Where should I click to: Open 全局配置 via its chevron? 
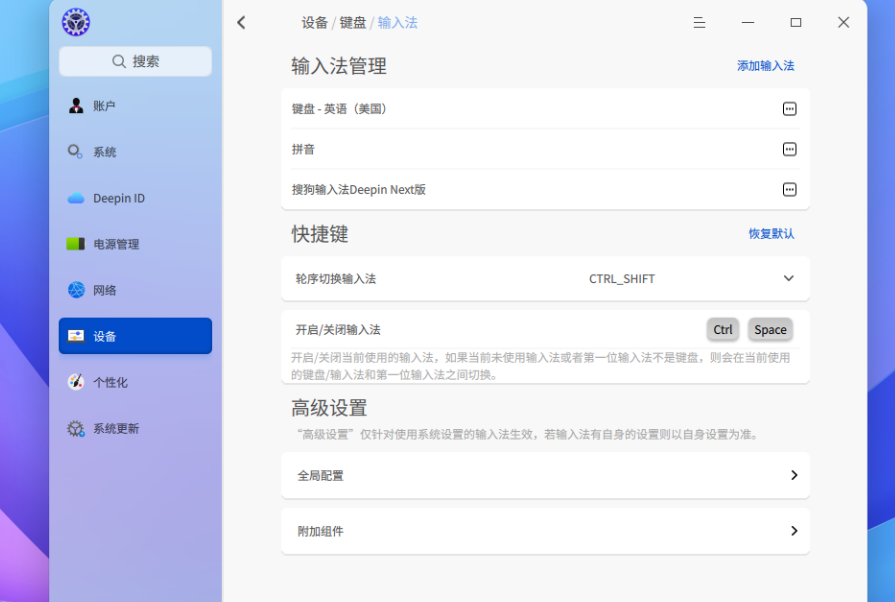[794, 475]
